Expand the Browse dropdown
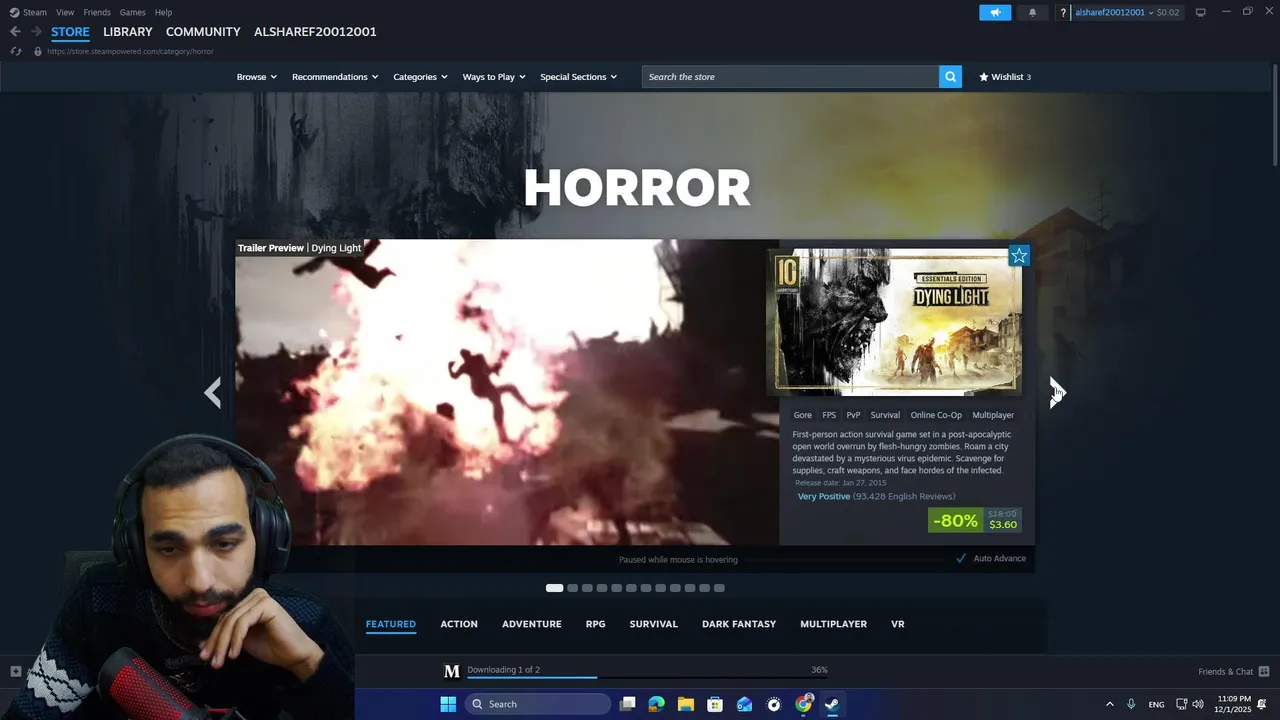This screenshot has width=1280, height=720. (256, 77)
